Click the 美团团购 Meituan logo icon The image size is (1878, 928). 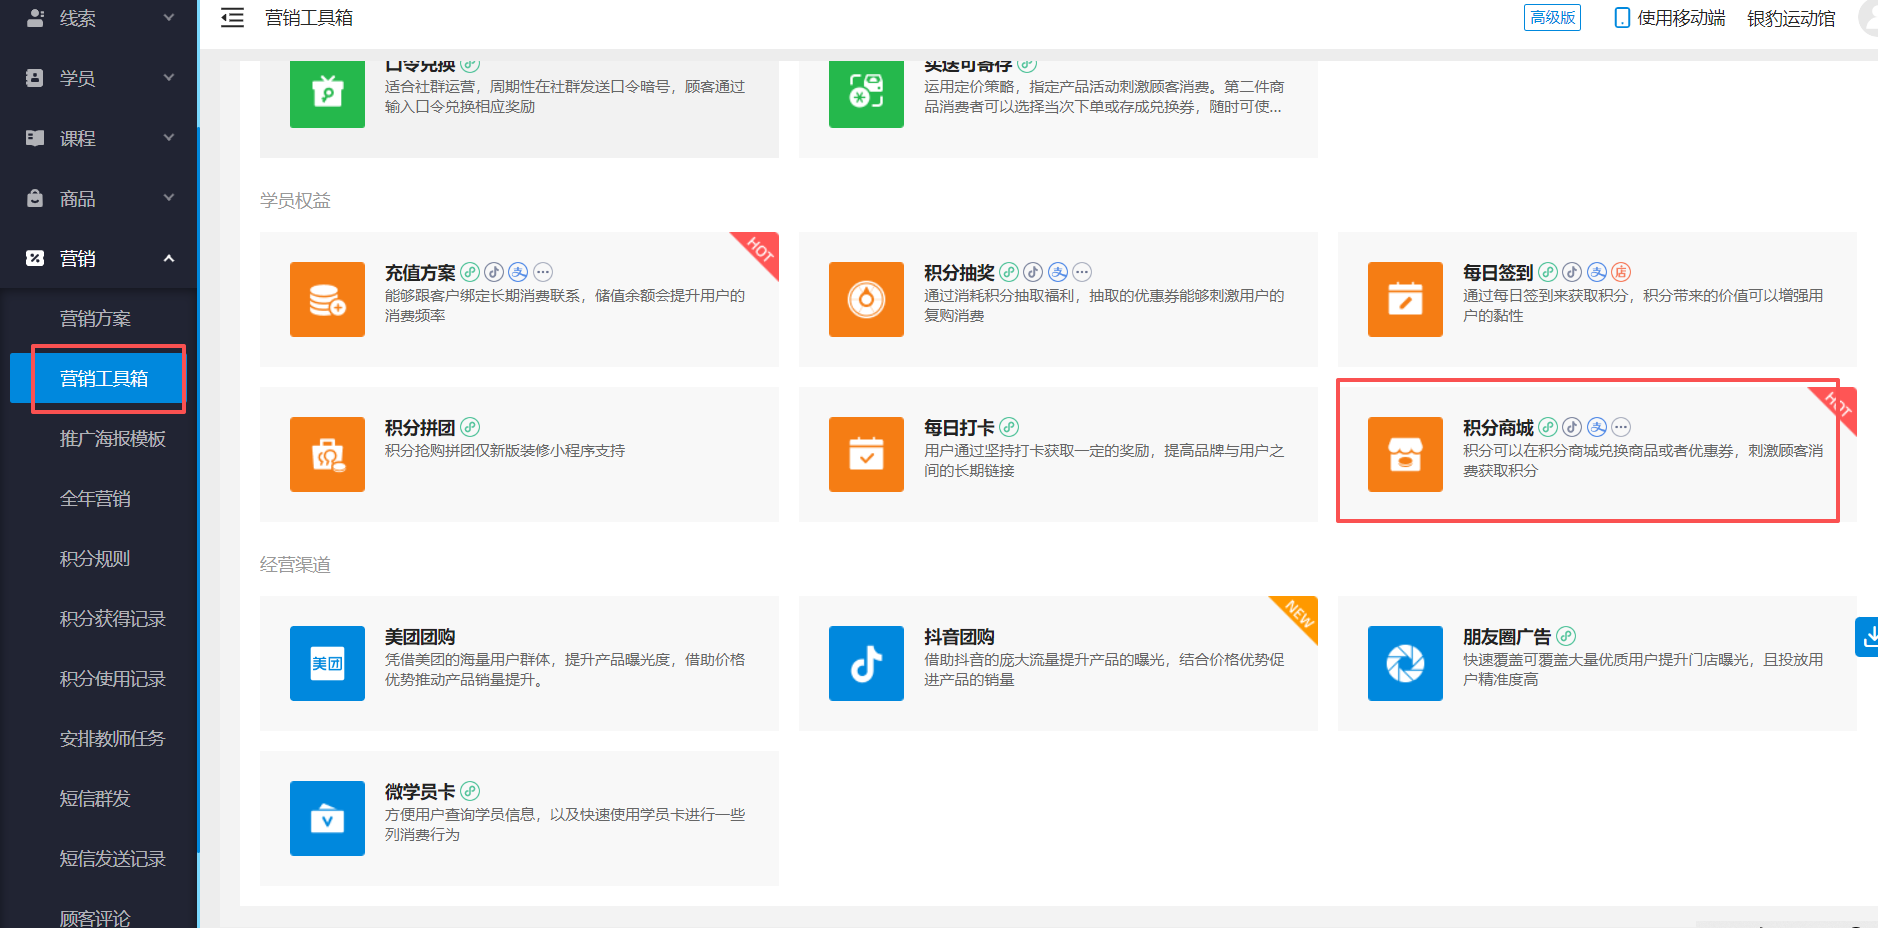[327, 663]
